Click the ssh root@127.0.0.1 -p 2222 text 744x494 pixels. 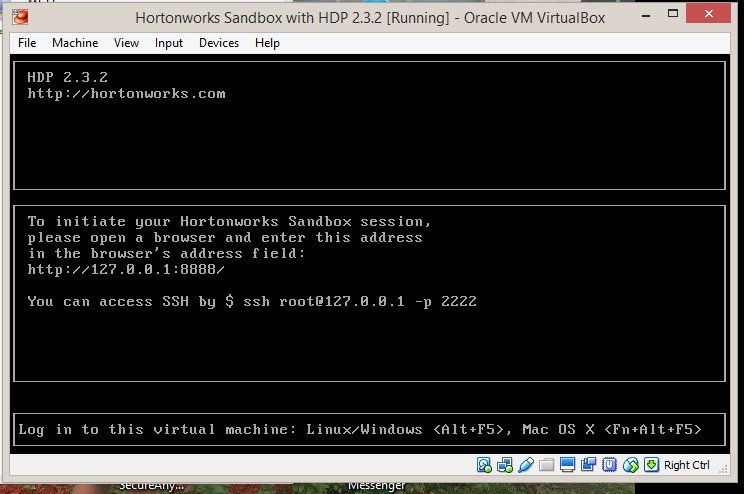click(x=360, y=301)
